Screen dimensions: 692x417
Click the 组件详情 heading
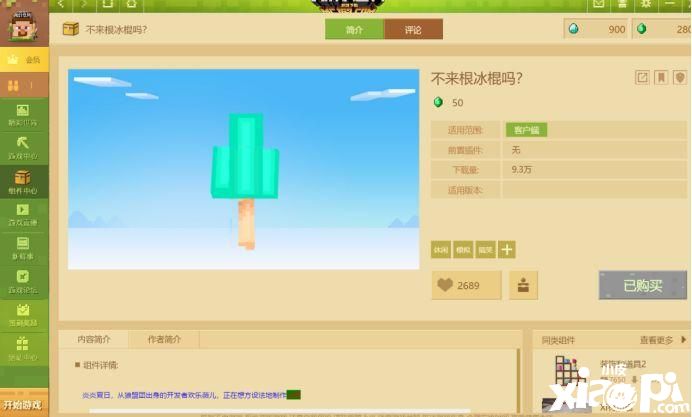tap(100, 365)
